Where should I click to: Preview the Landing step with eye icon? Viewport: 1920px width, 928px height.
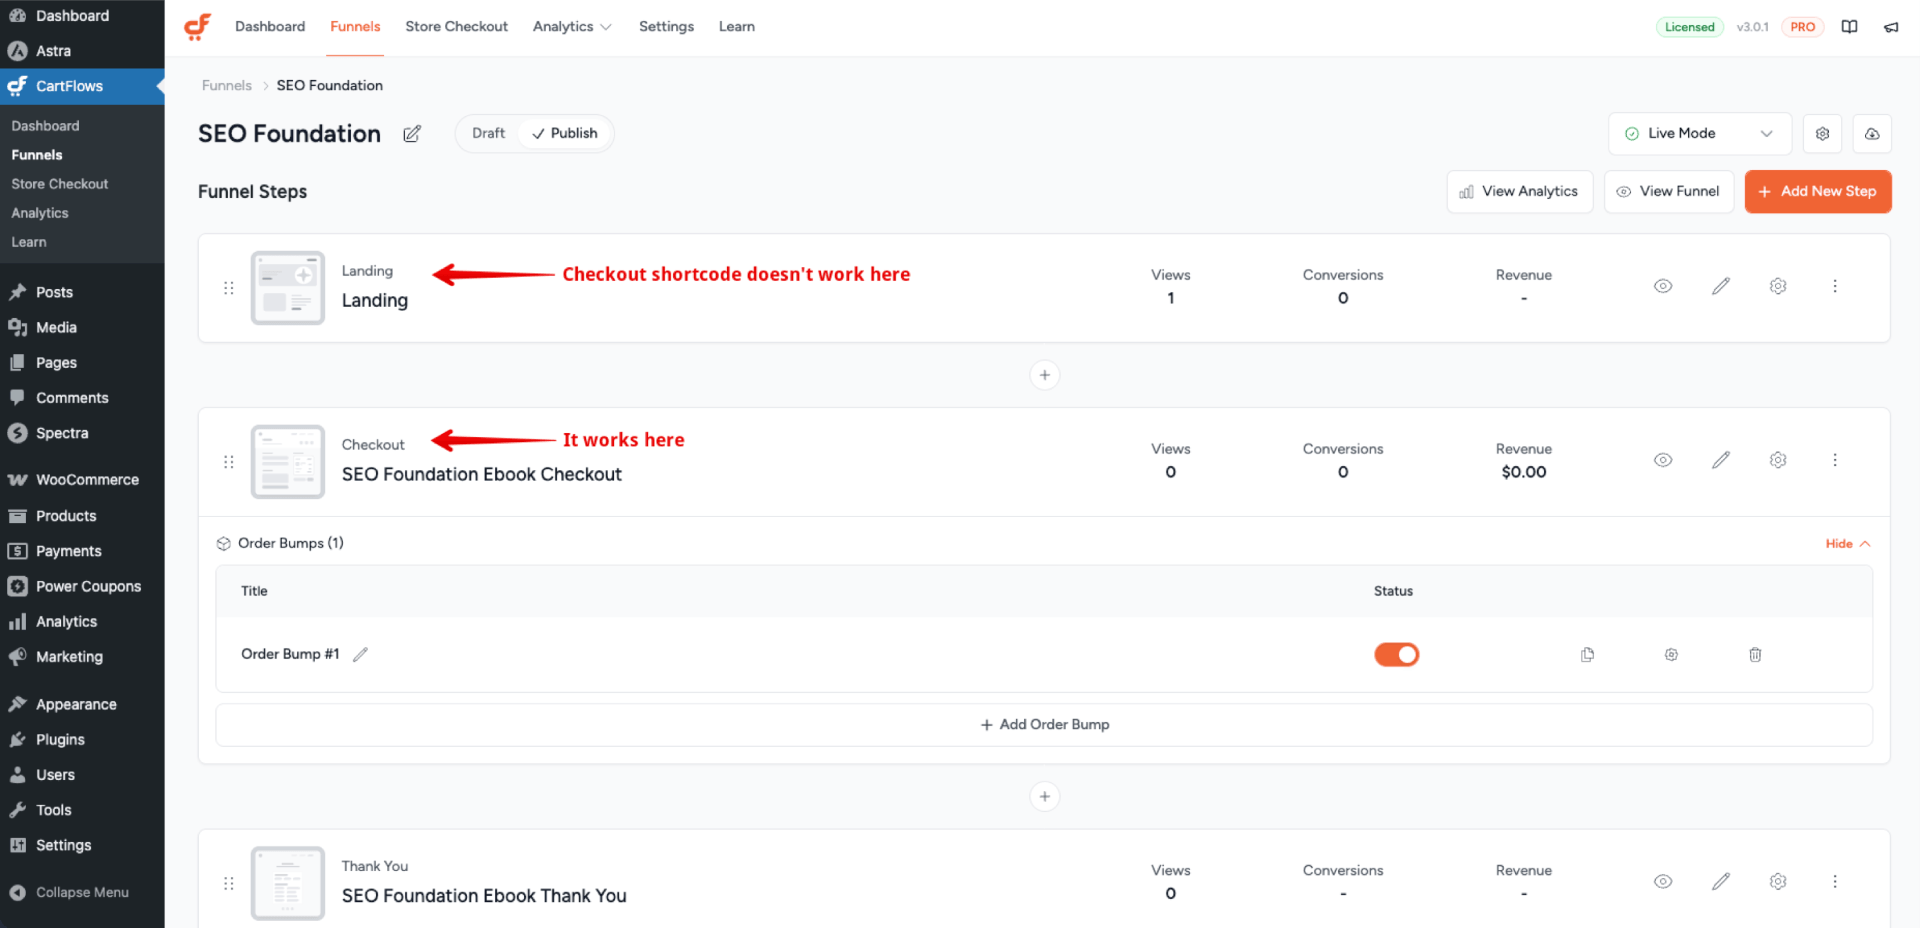pyautogui.click(x=1663, y=286)
